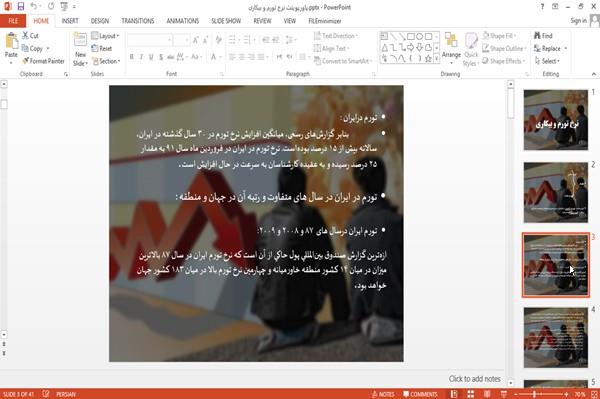The height and width of the screenshot is (399, 600).
Task: Switch to the SLIDE SHOW tab
Action: (226, 21)
